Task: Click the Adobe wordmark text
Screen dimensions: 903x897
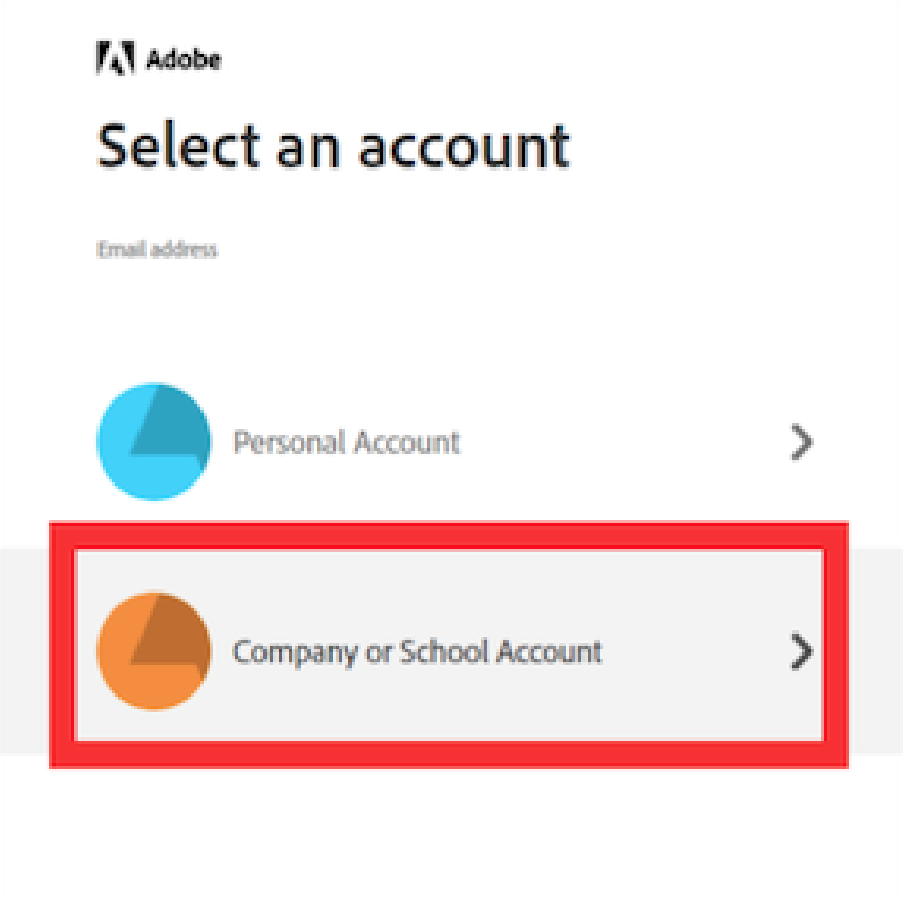Action: tap(183, 60)
